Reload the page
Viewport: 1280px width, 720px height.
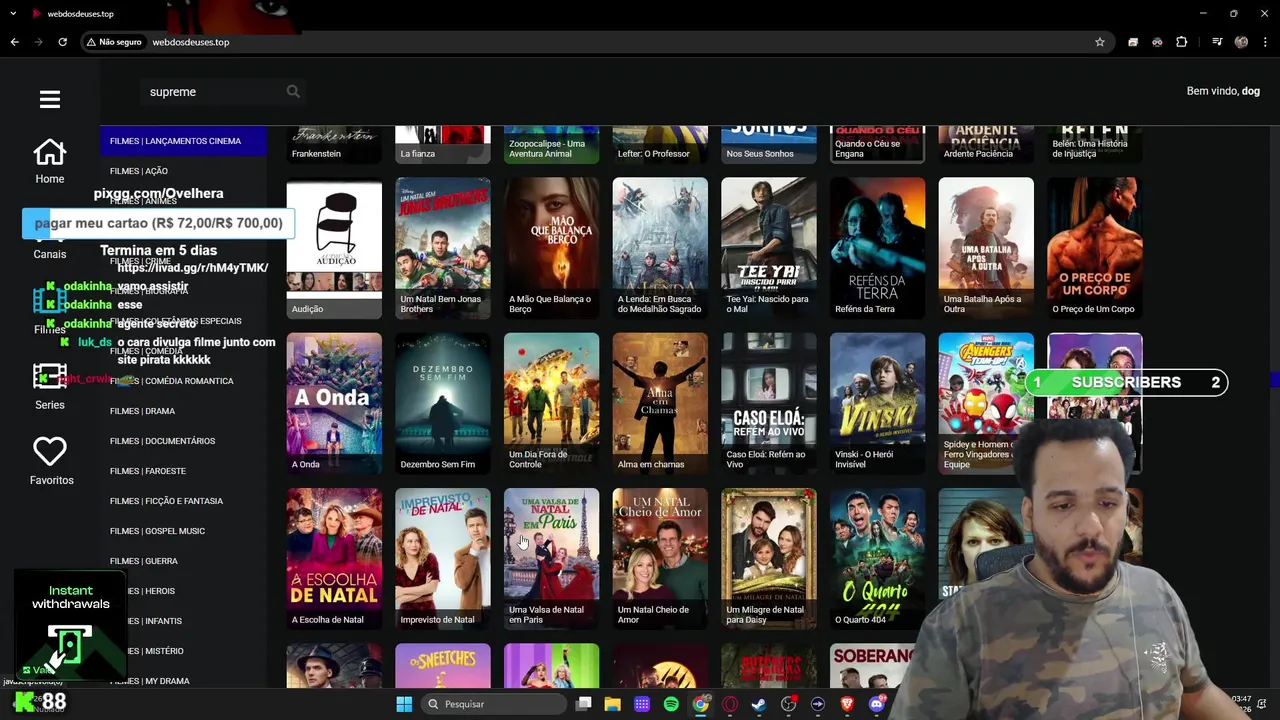pyautogui.click(x=62, y=42)
